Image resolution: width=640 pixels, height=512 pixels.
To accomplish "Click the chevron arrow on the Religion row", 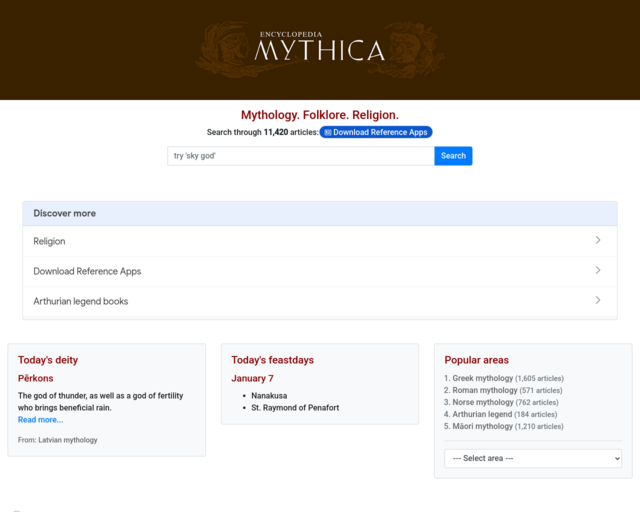I will pos(598,240).
